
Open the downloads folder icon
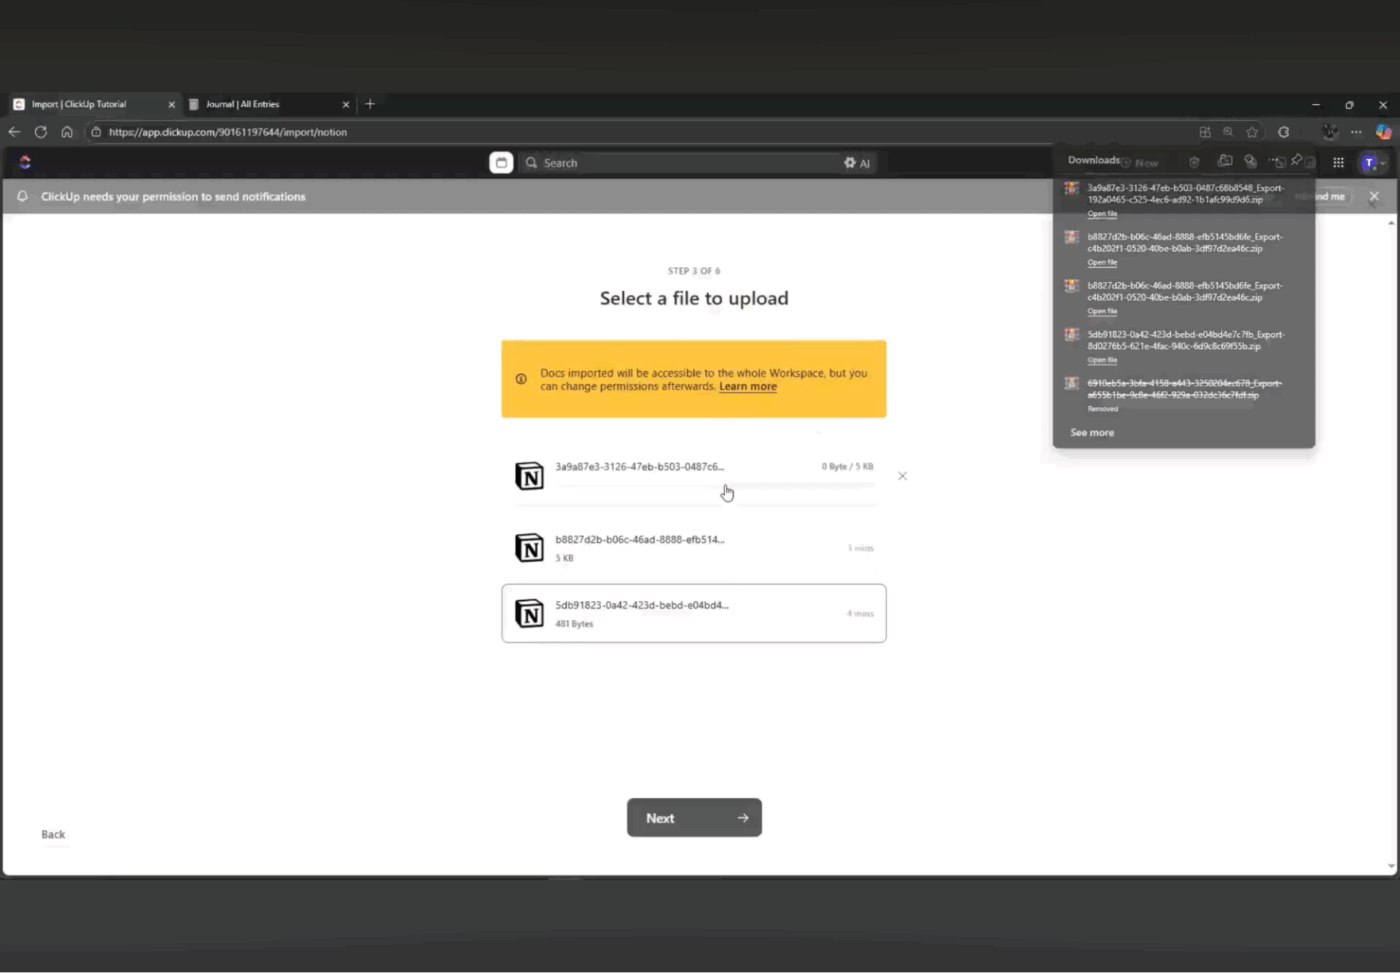(1225, 160)
